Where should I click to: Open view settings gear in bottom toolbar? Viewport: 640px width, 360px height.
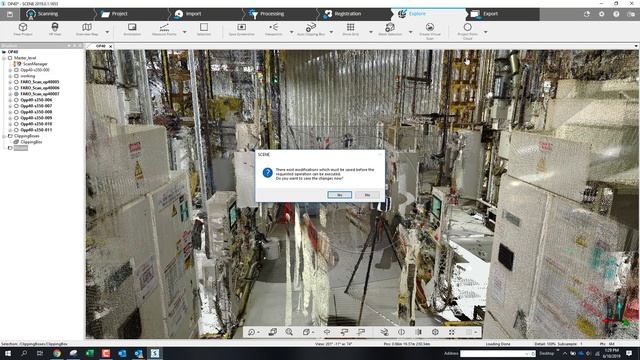click(435, 332)
